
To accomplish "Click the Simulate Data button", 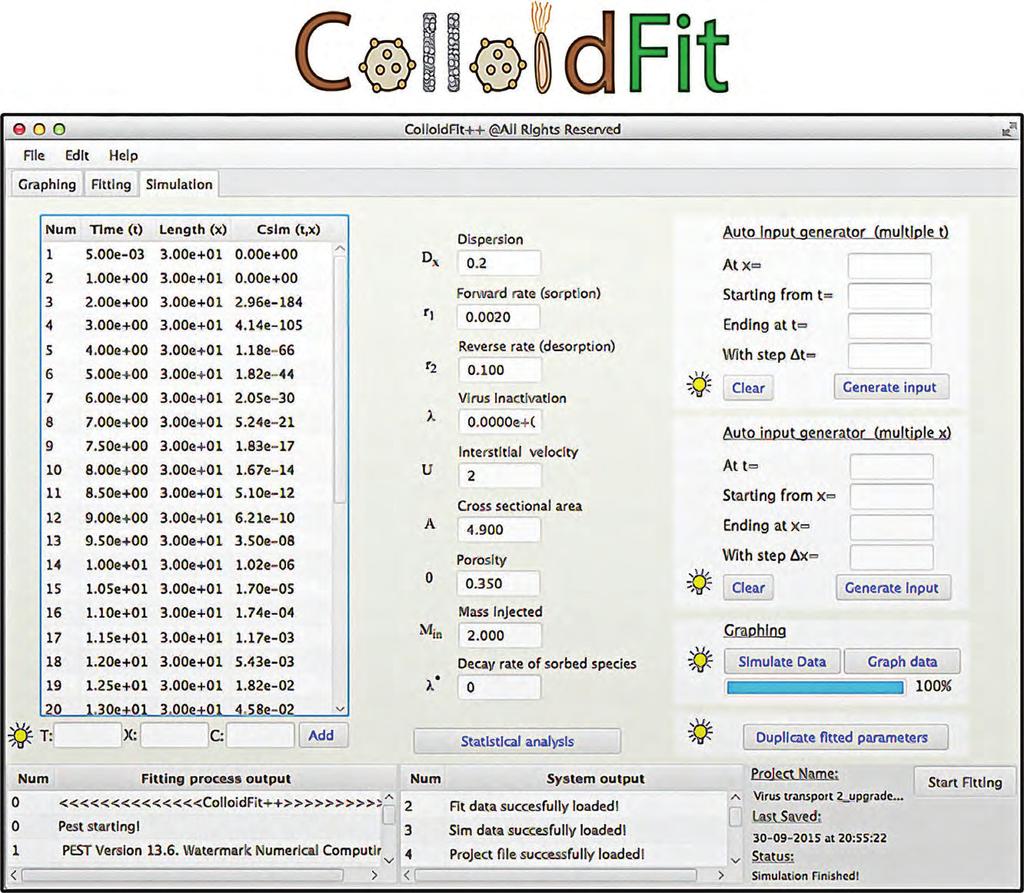I will 782,662.
